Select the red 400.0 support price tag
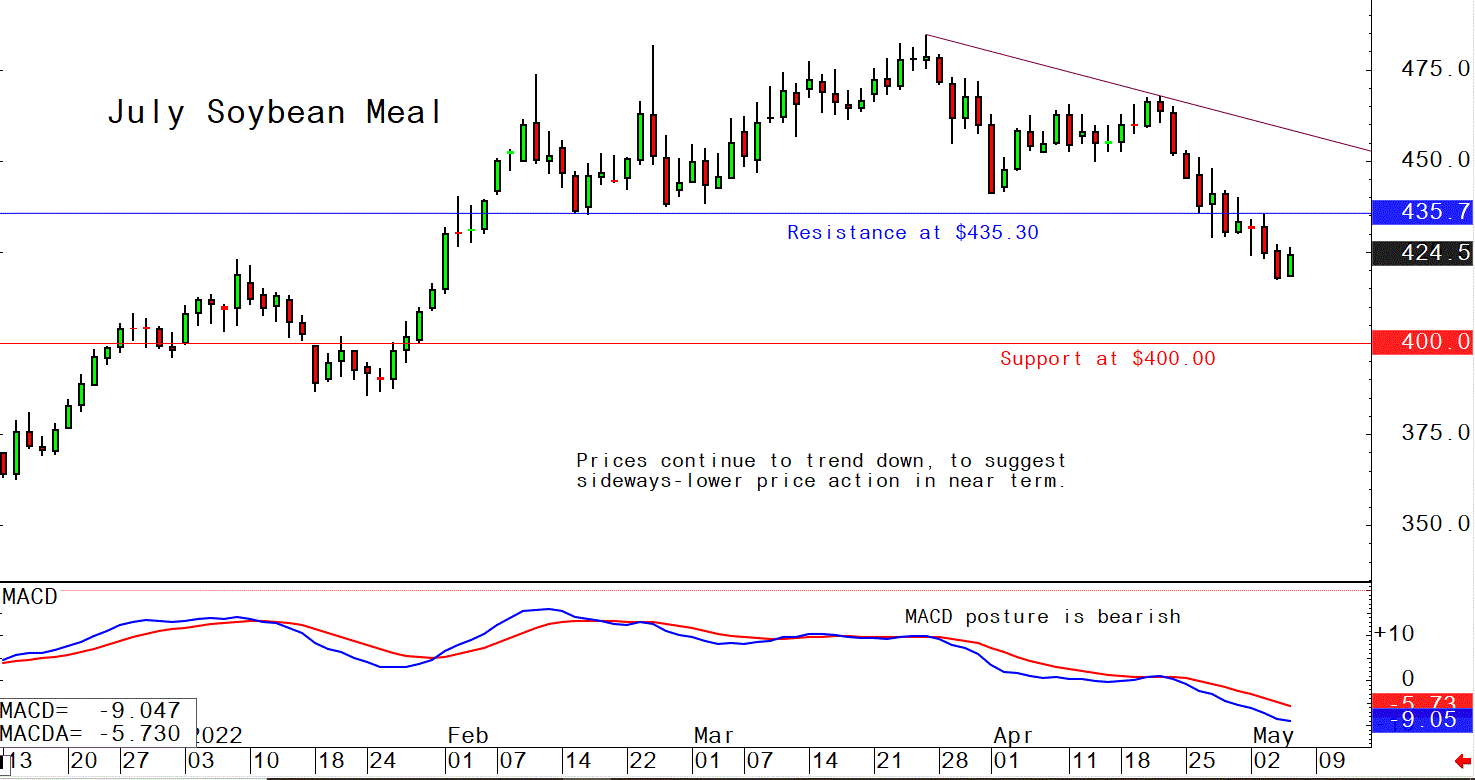This screenshot has width=1475, height=780. pyautogui.click(x=1422, y=343)
